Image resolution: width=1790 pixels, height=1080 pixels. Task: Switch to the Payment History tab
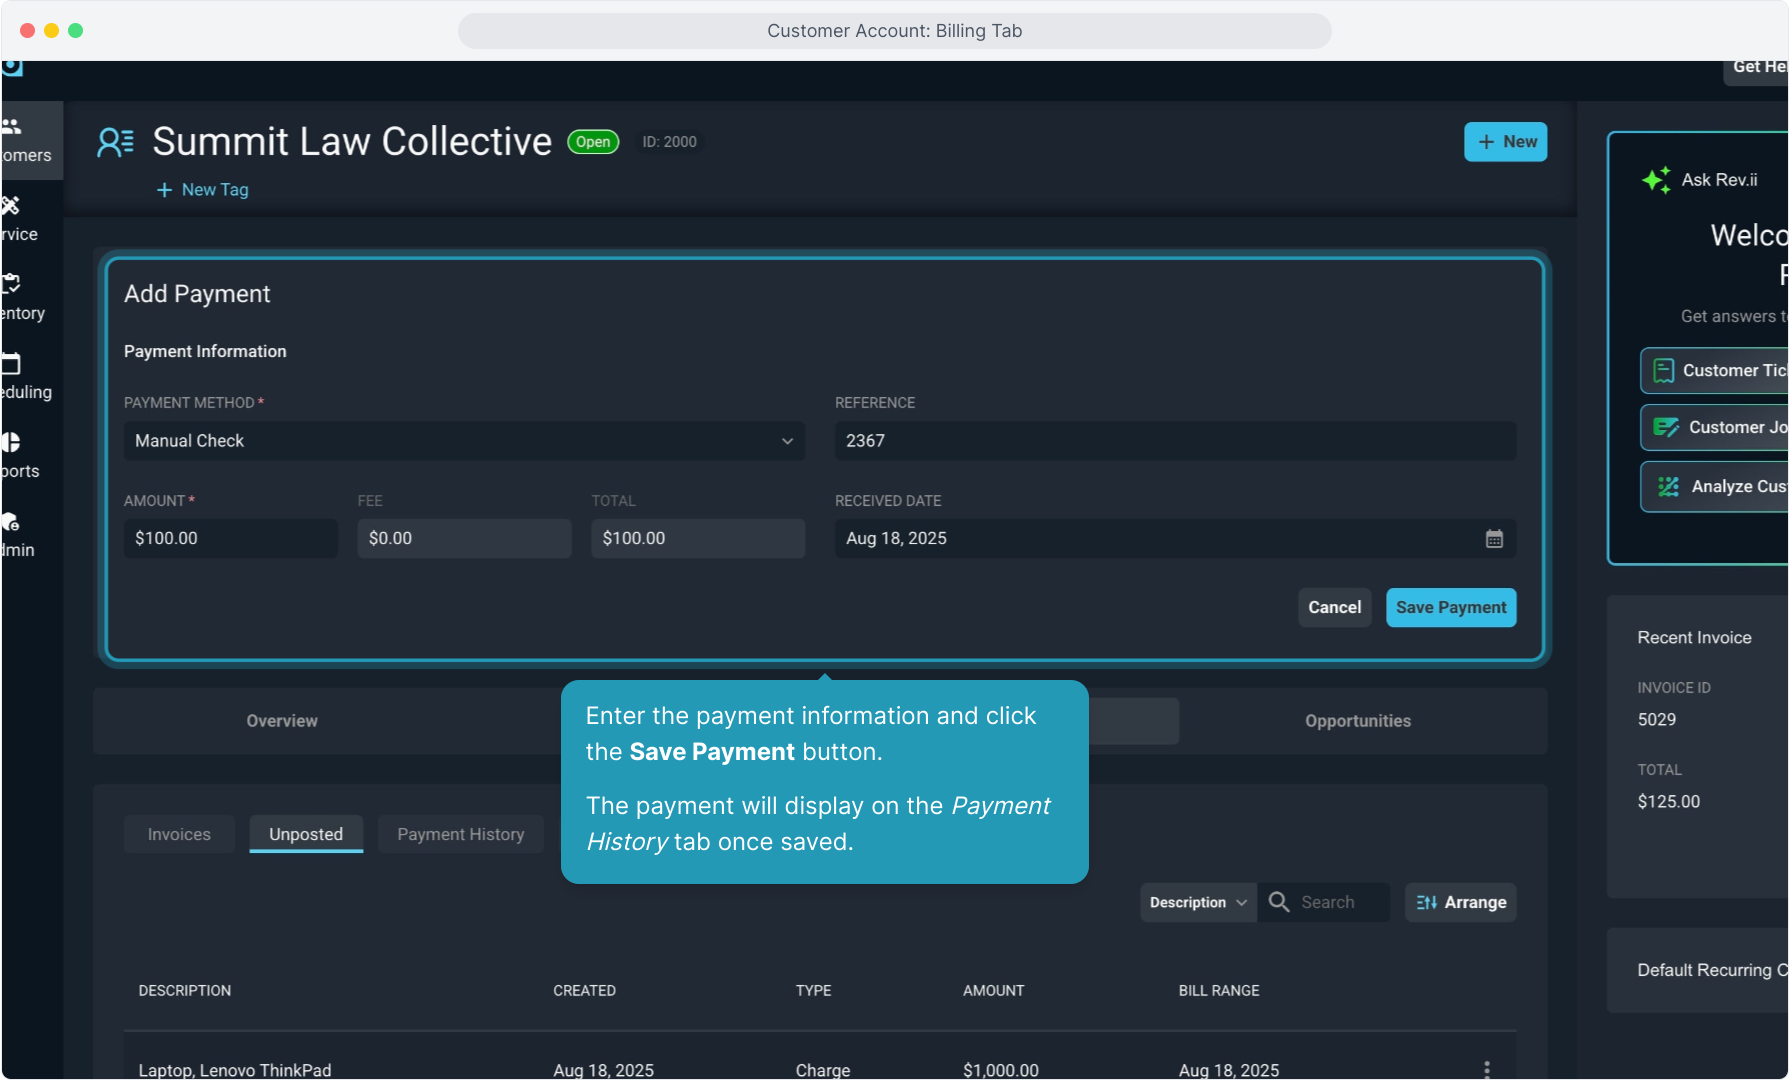tap(460, 834)
